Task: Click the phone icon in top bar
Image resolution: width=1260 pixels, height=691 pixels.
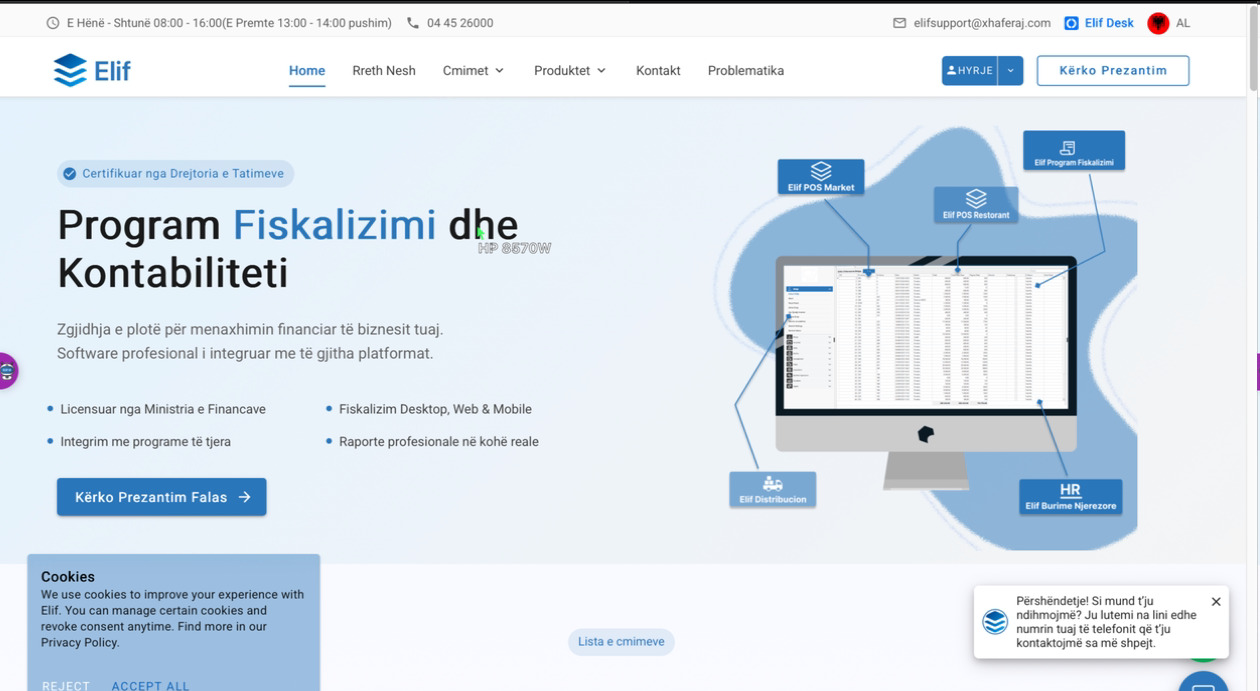Action: tap(413, 23)
